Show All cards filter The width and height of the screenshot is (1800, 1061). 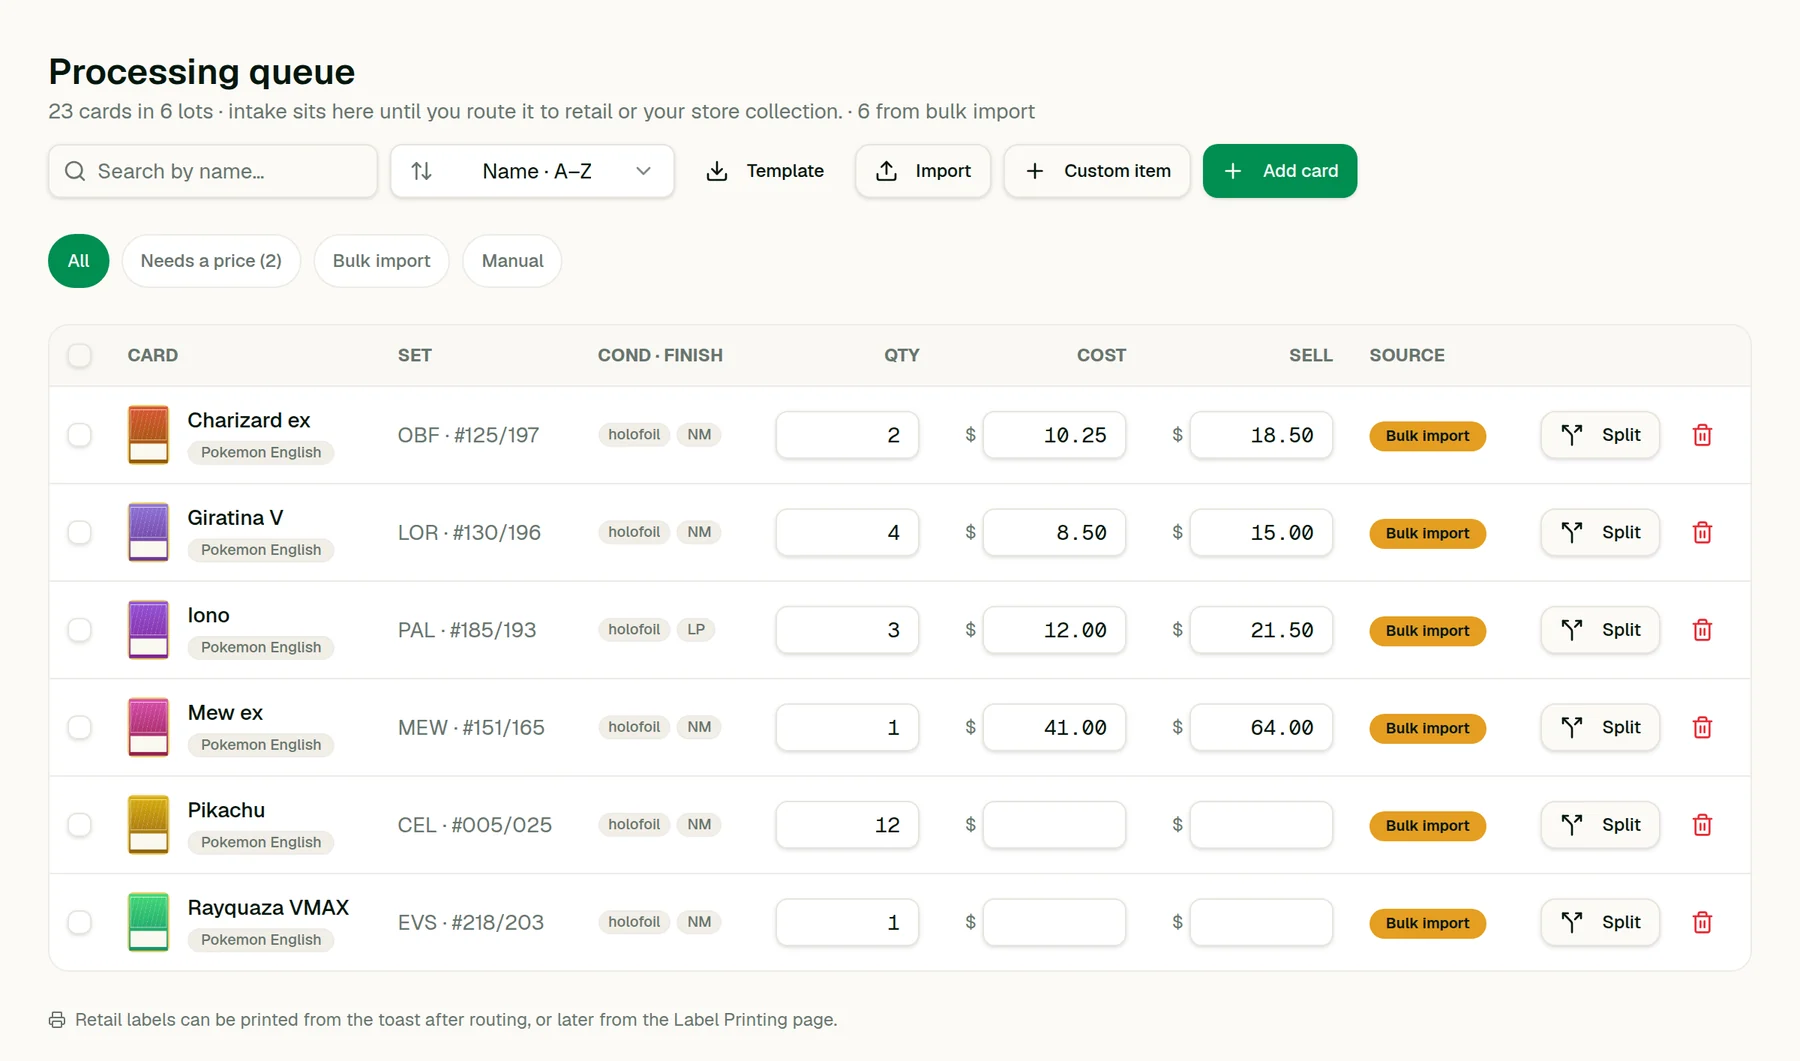tap(79, 261)
